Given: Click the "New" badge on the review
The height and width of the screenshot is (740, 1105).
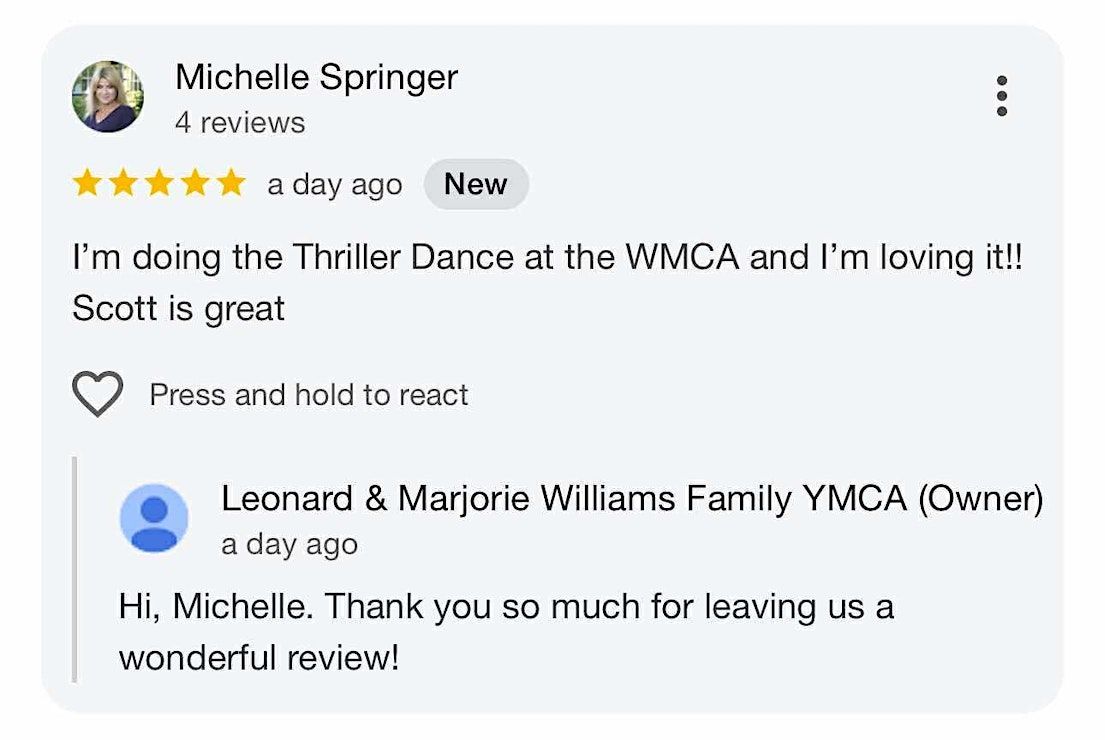Looking at the screenshot, I should [x=475, y=184].
